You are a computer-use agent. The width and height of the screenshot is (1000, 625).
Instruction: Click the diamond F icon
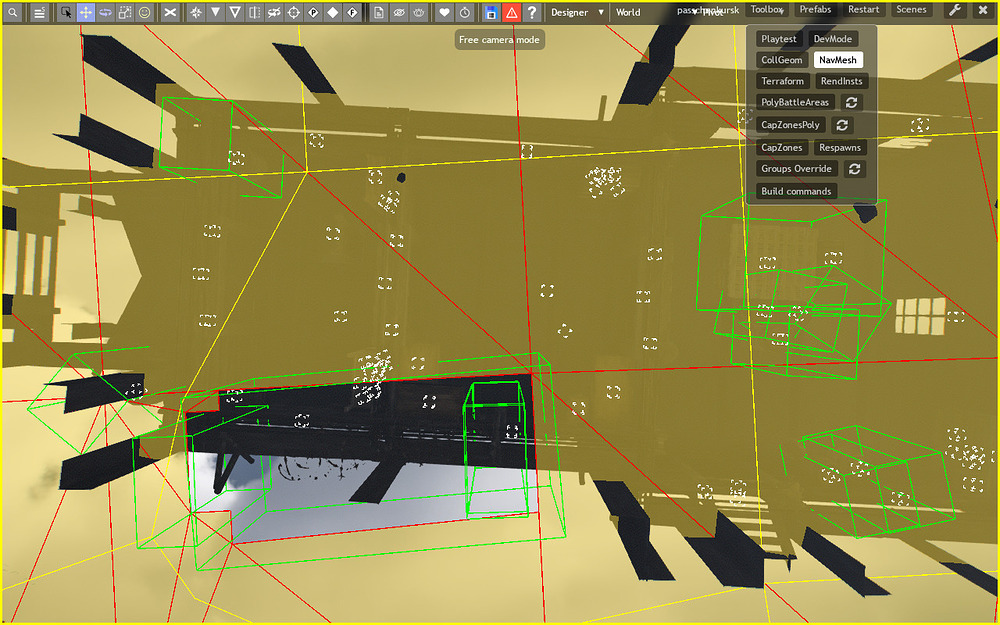pyautogui.click(x=353, y=12)
